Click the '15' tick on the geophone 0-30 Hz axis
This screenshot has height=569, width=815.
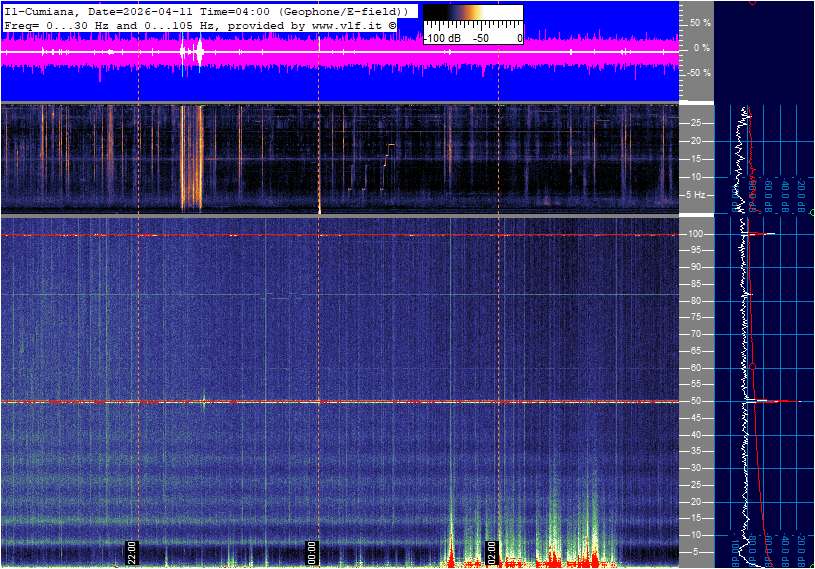pos(696,159)
